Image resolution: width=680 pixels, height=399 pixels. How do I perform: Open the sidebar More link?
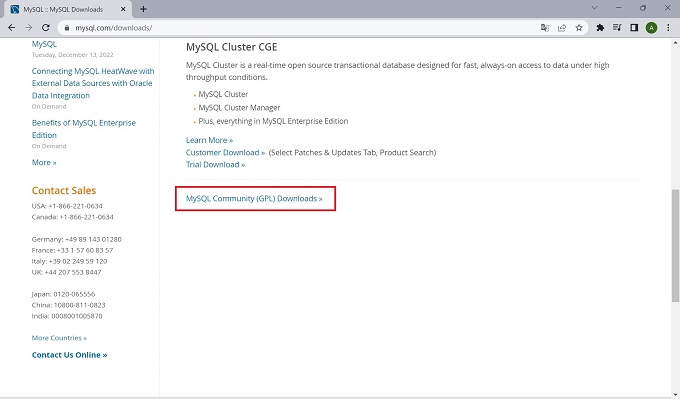[44, 162]
